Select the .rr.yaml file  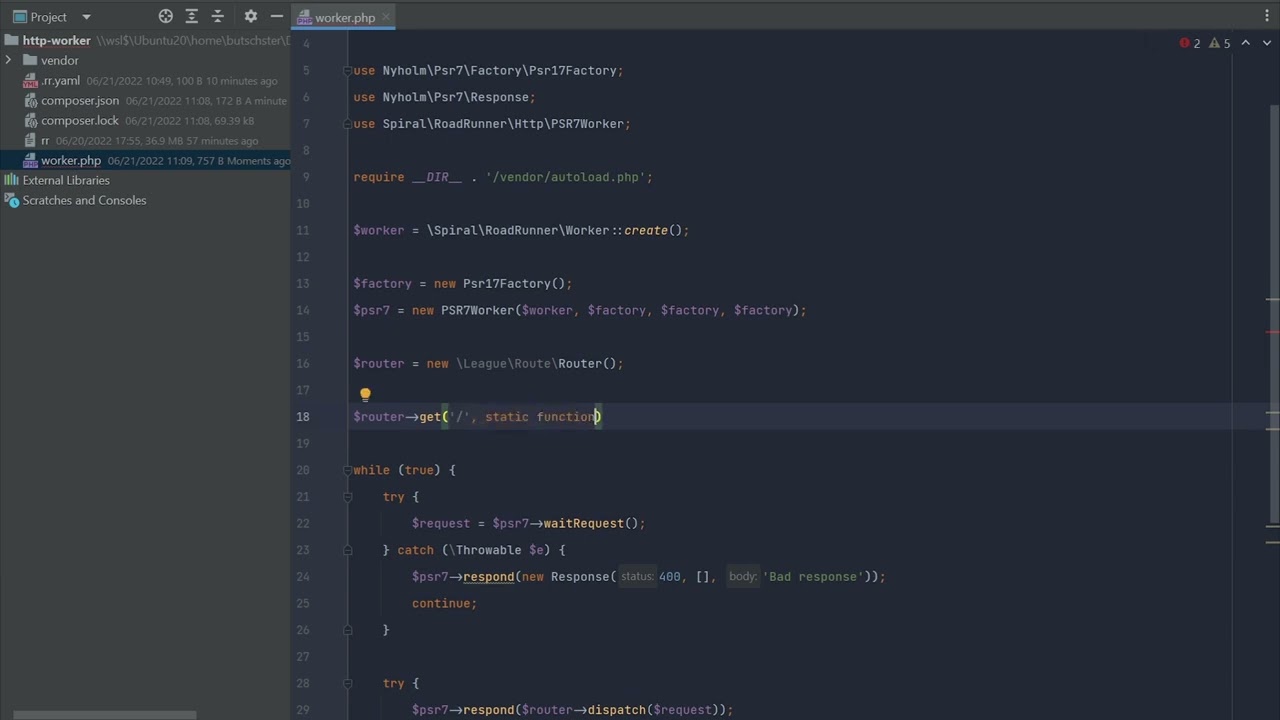click(60, 80)
